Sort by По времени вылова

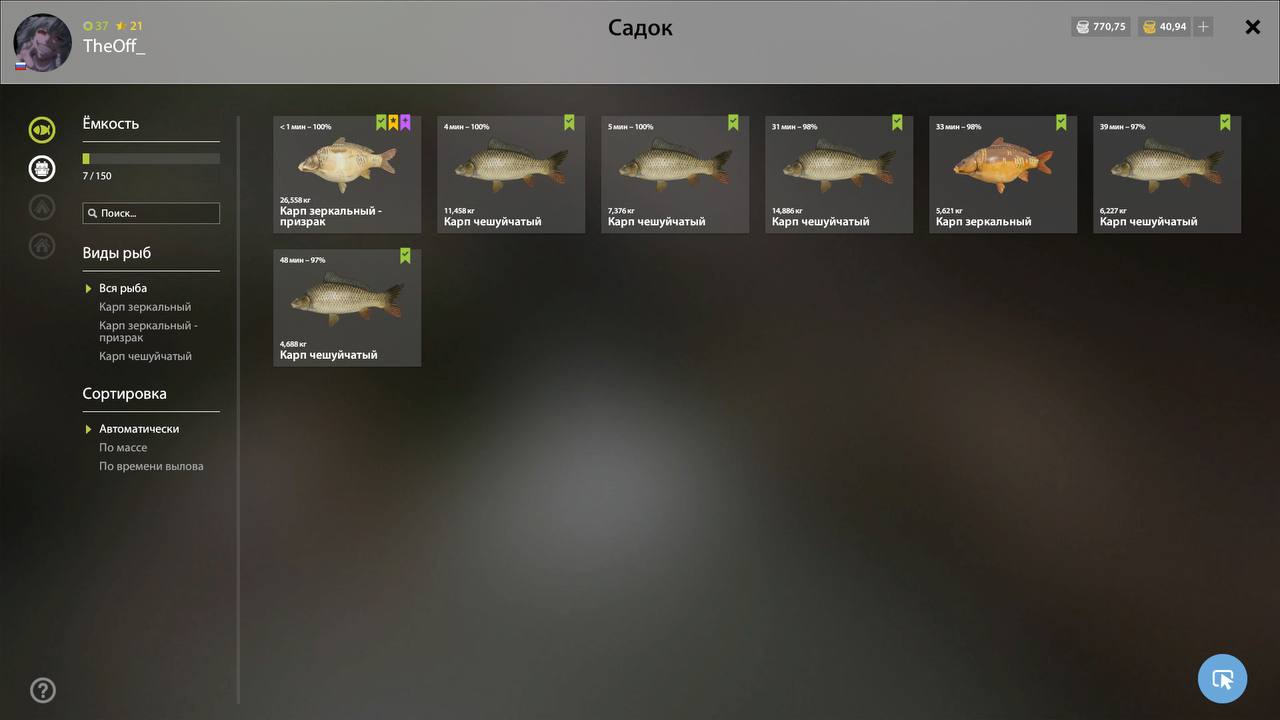(151, 467)
